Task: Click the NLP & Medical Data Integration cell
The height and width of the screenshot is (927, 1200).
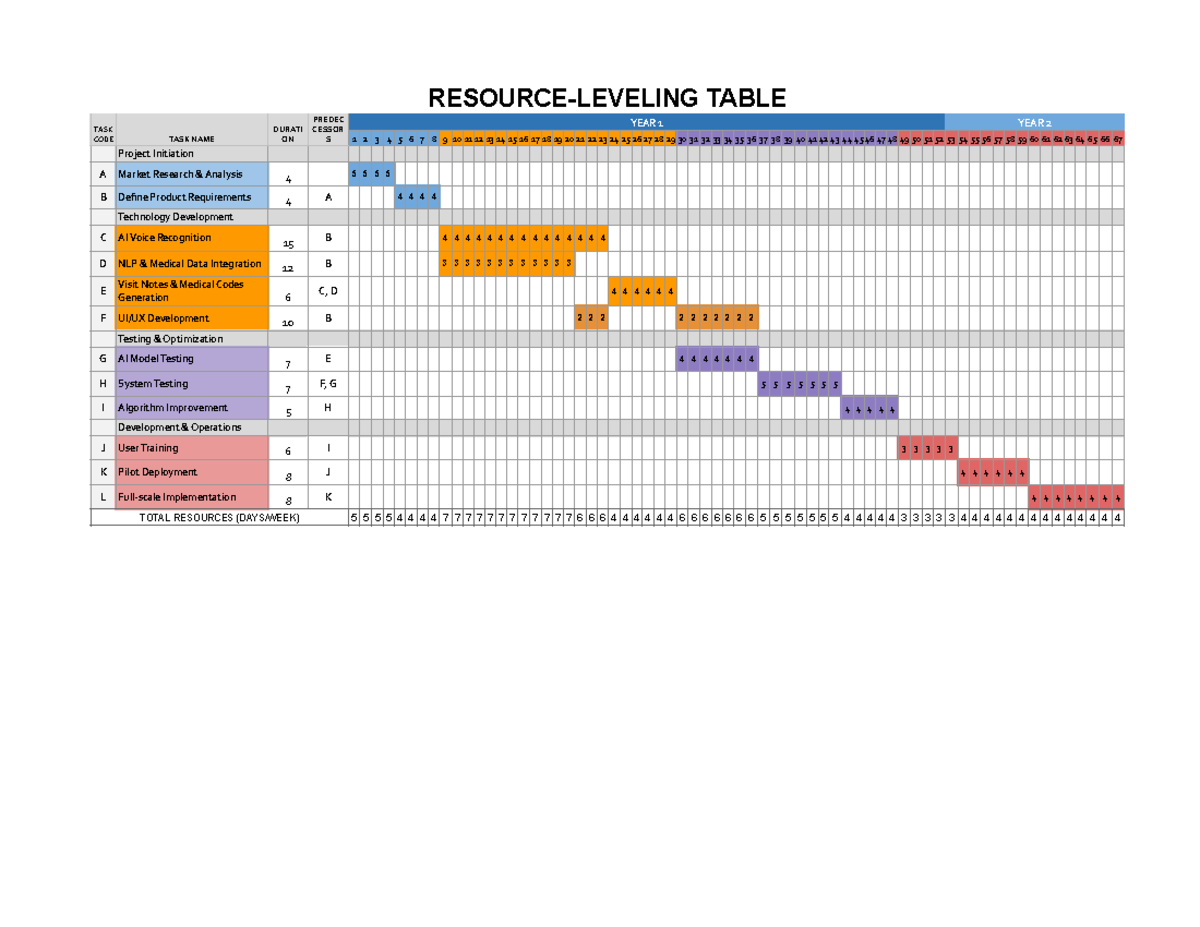Action: (x=192, y=264)
